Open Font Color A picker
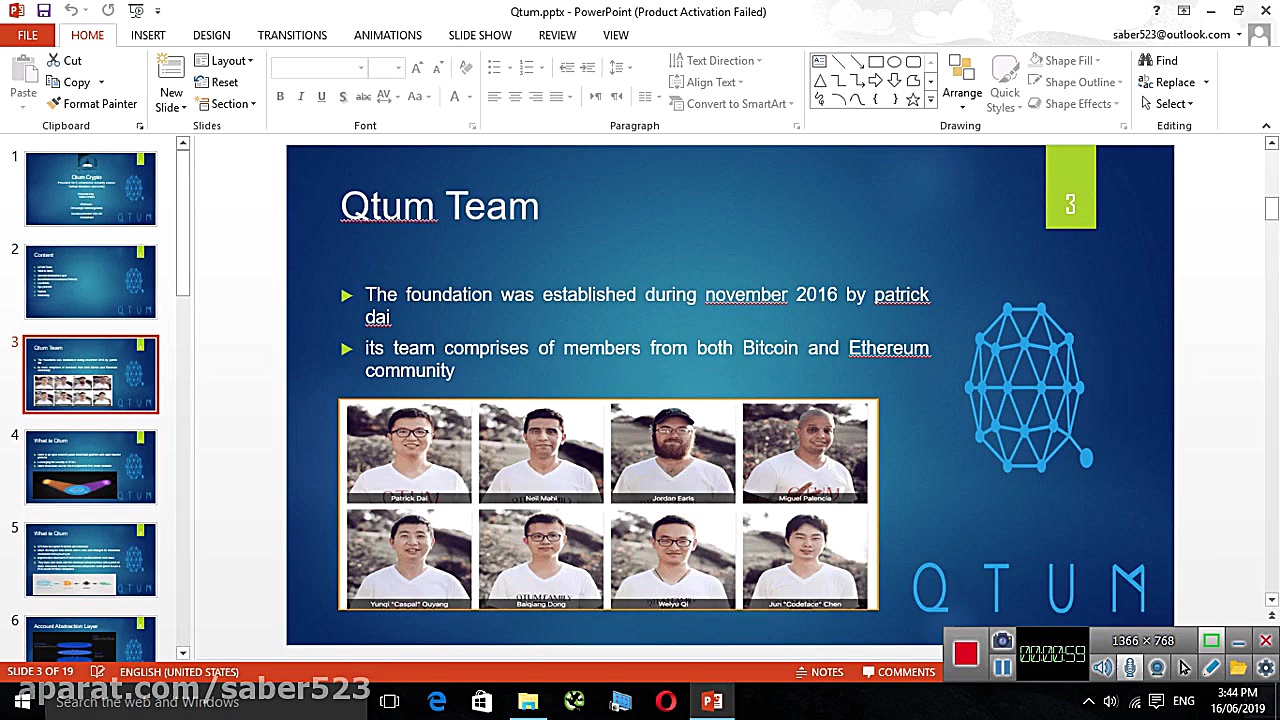Viewport: 1280px width, 720px height. [455, 97]
